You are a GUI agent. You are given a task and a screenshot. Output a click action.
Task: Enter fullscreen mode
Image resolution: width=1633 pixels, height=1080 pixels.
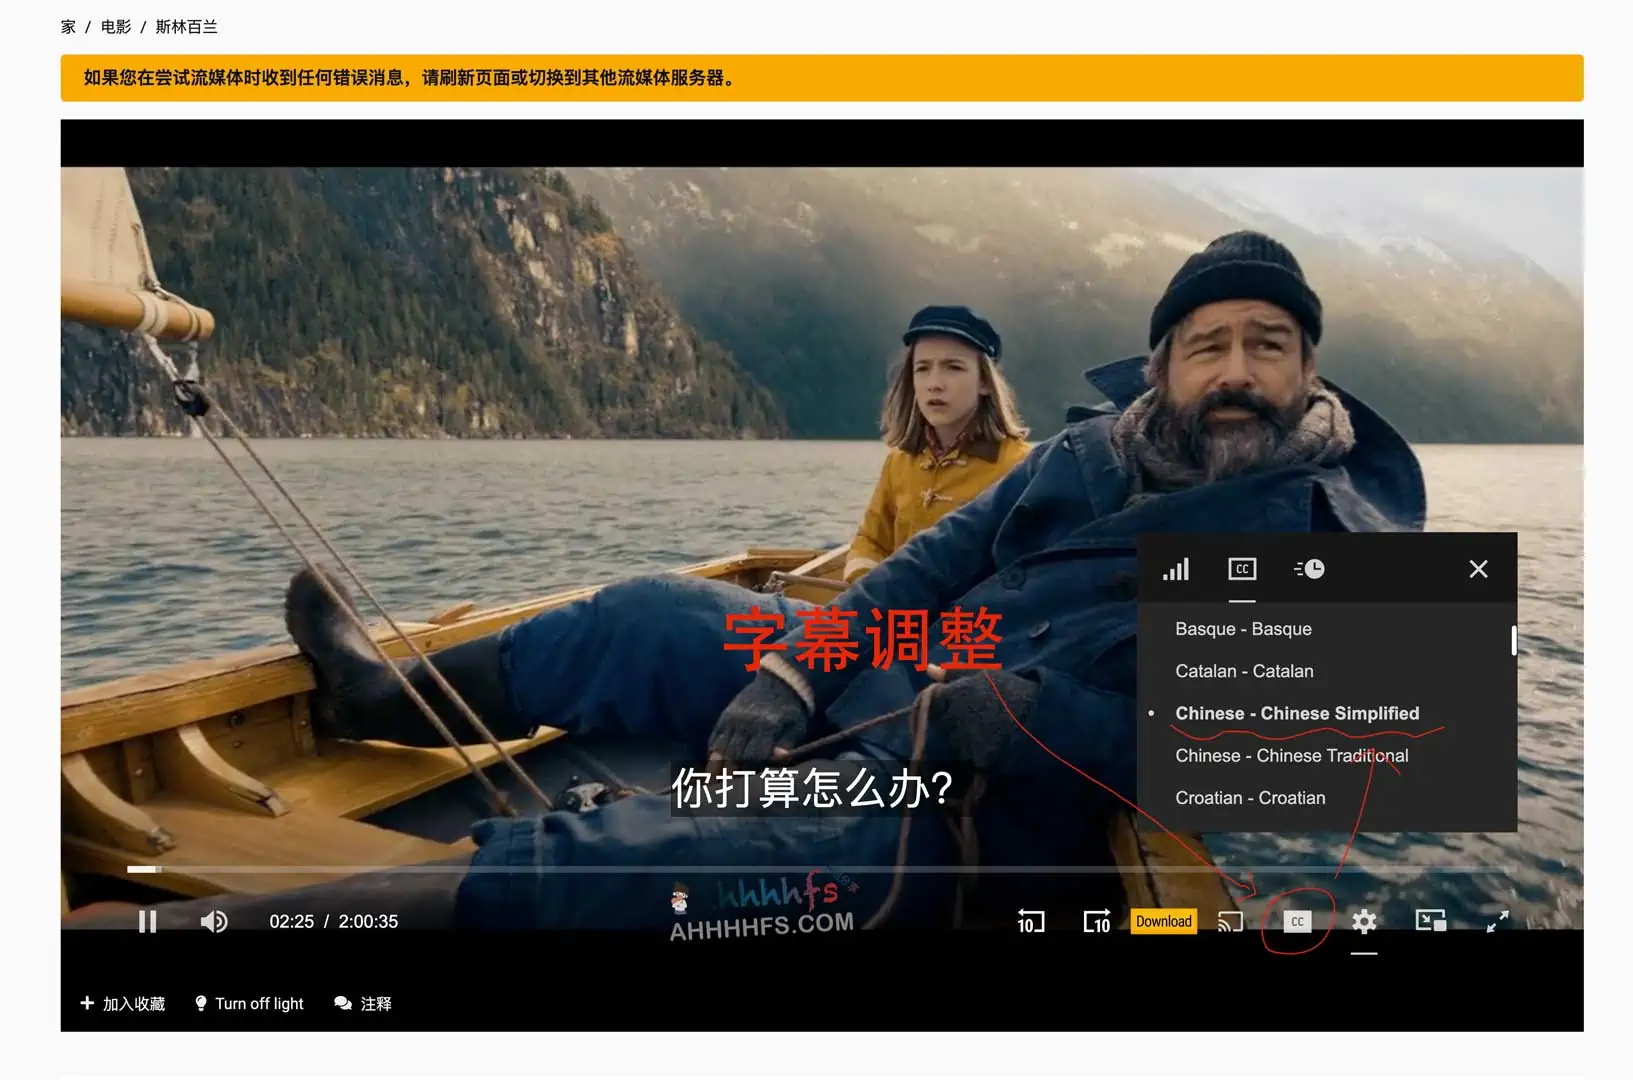click(1497, 921)
